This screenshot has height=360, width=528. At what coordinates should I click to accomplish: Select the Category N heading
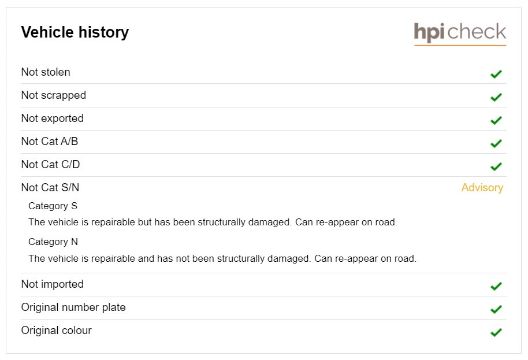pyautogui.click(x=53, y=242)
